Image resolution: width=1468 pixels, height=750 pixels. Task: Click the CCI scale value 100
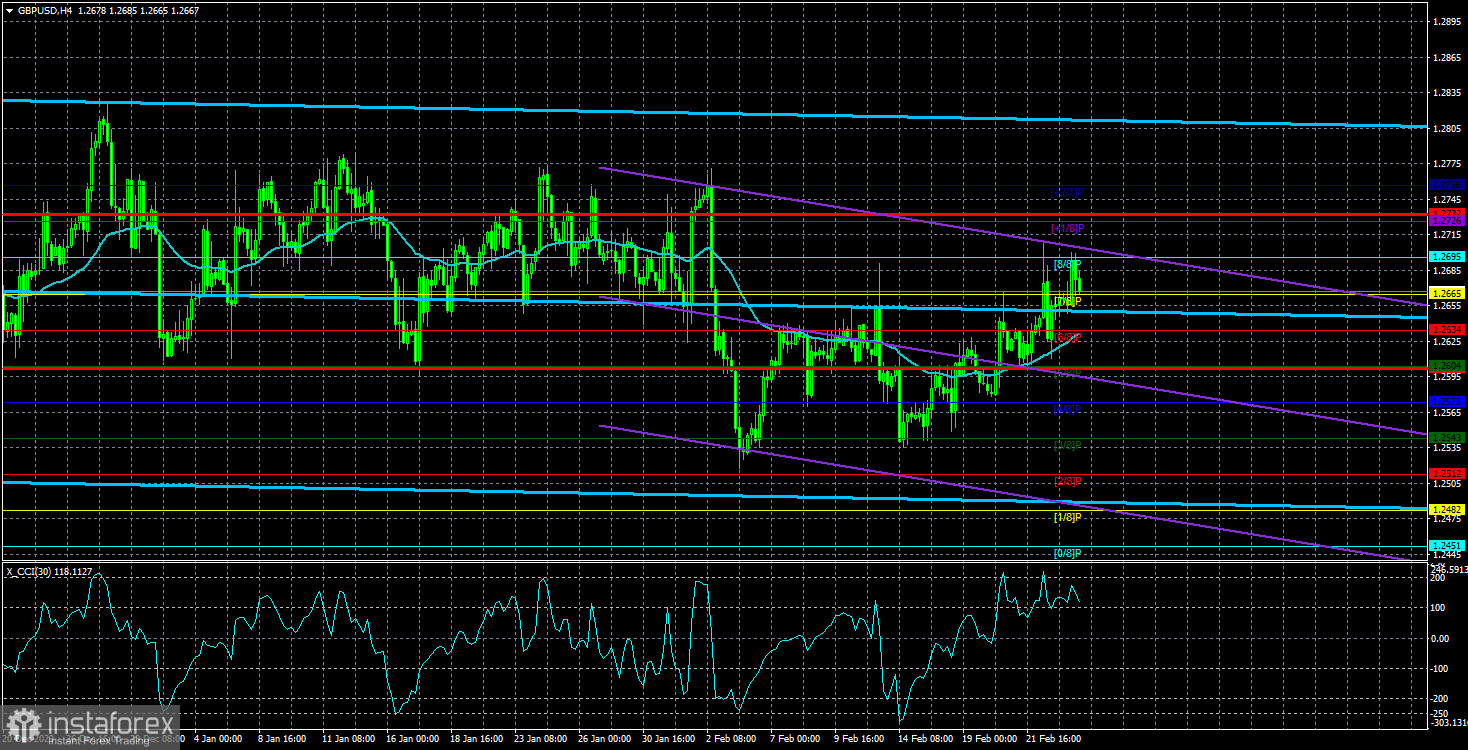pyautogui.click(x=1438, y=607)
